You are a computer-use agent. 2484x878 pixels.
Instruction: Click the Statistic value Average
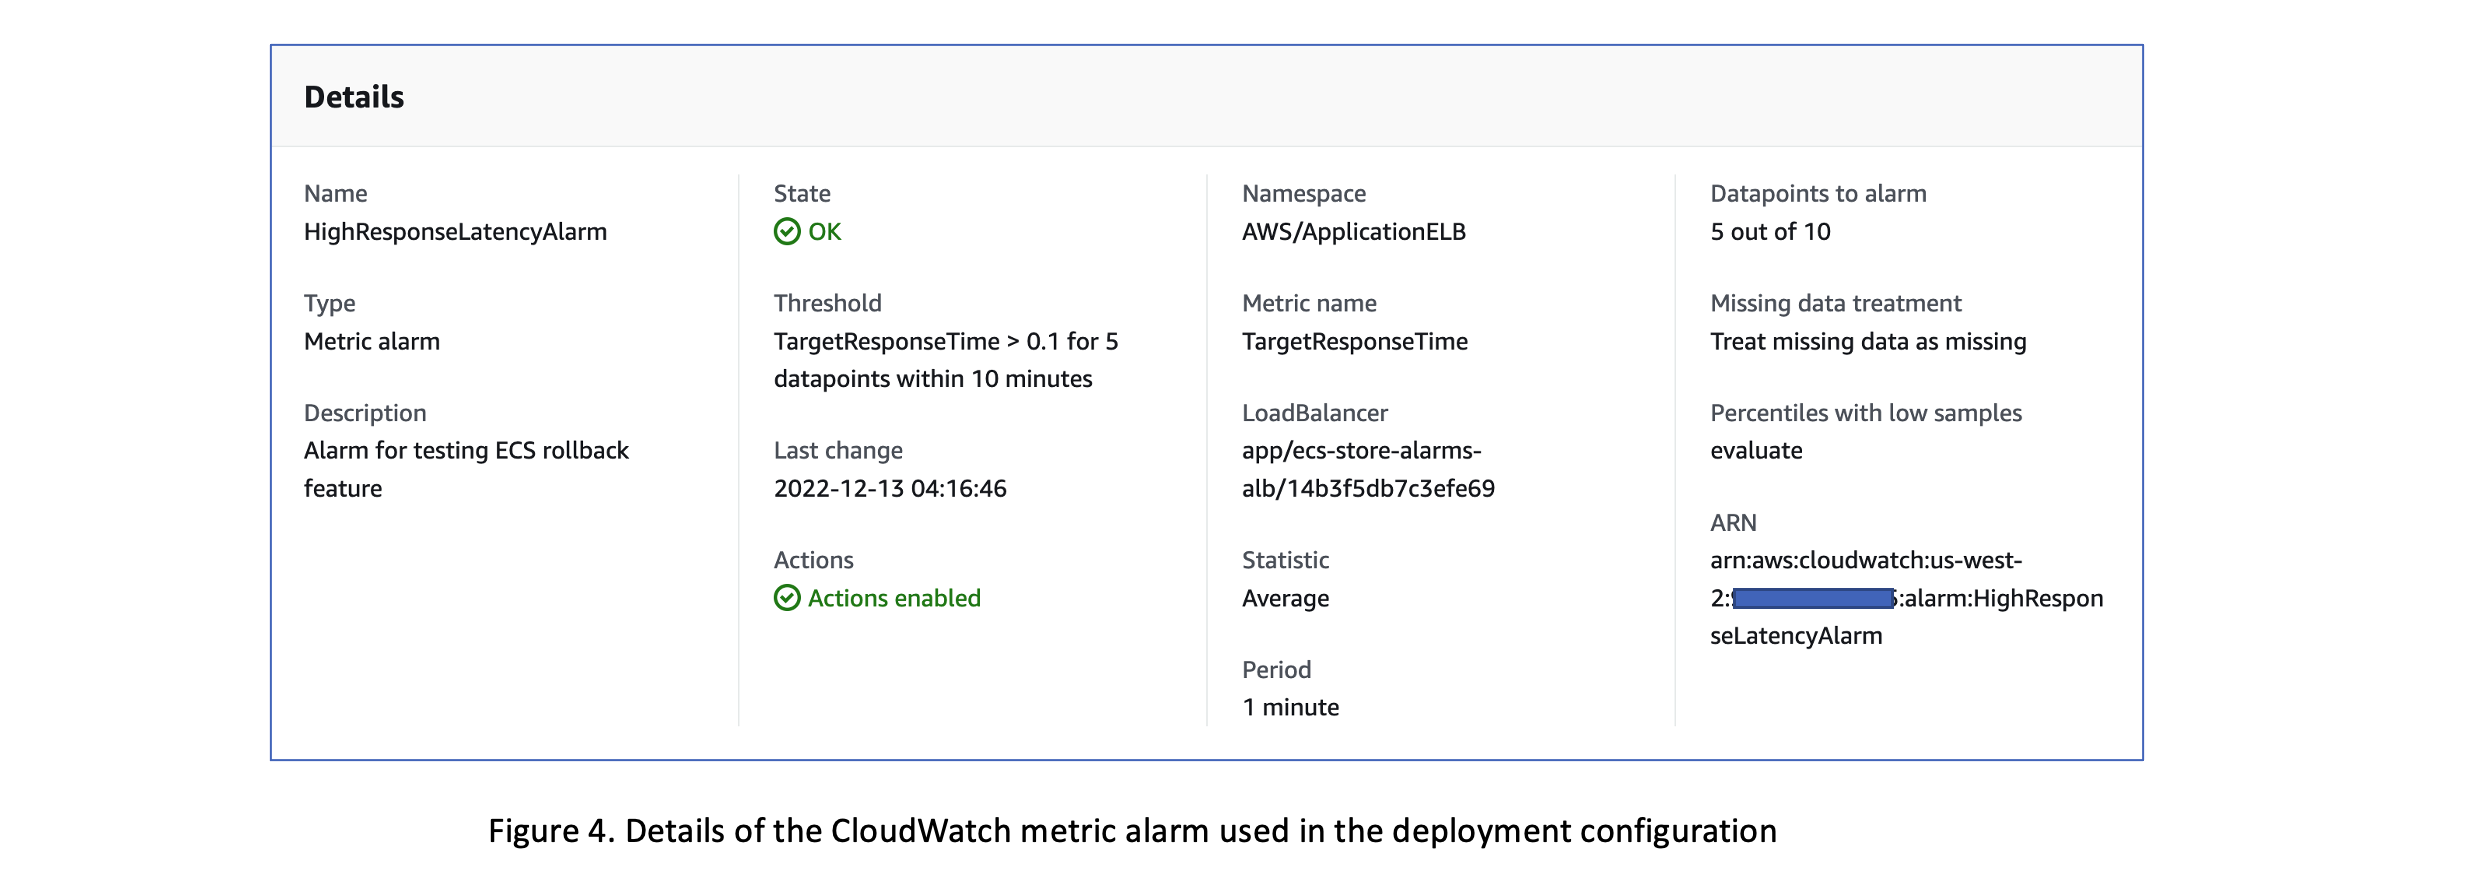click(1284, 598)
